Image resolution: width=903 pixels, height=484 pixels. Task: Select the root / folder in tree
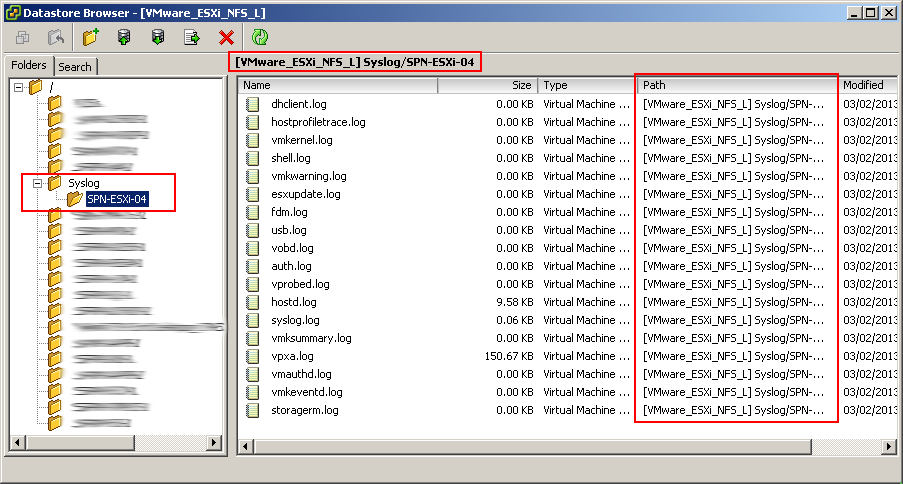[x=52, y=88]
